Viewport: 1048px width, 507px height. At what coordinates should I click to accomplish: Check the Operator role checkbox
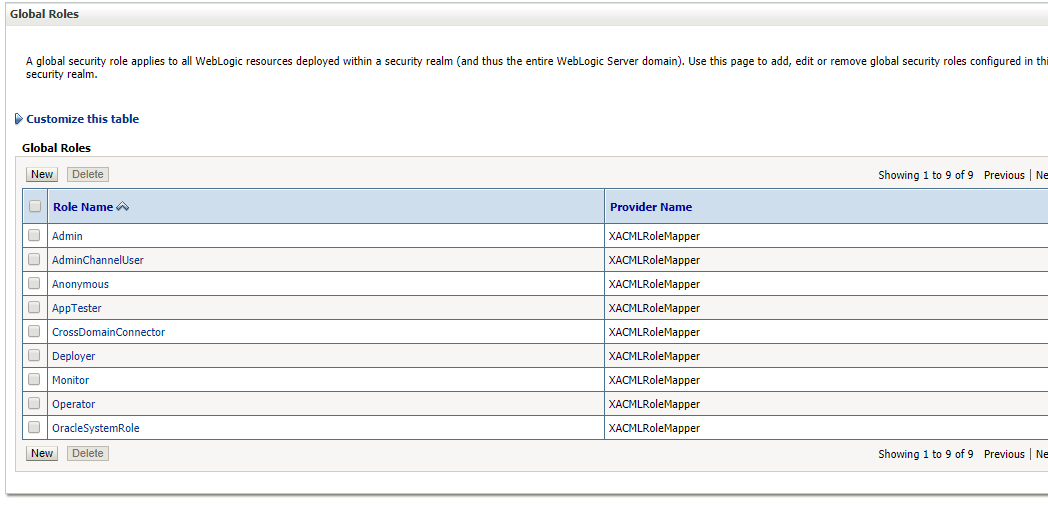[x=34, y=403]
